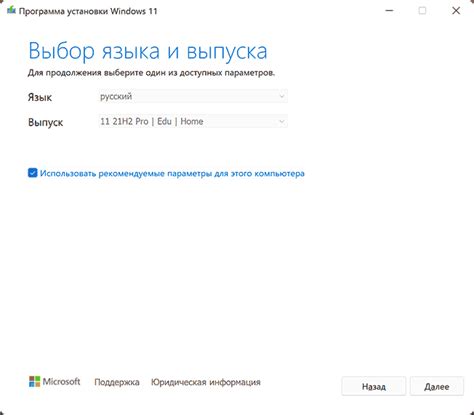The image size is (474, 415).
Task: Click the maximize window button
Action: [x=422, y=11]
